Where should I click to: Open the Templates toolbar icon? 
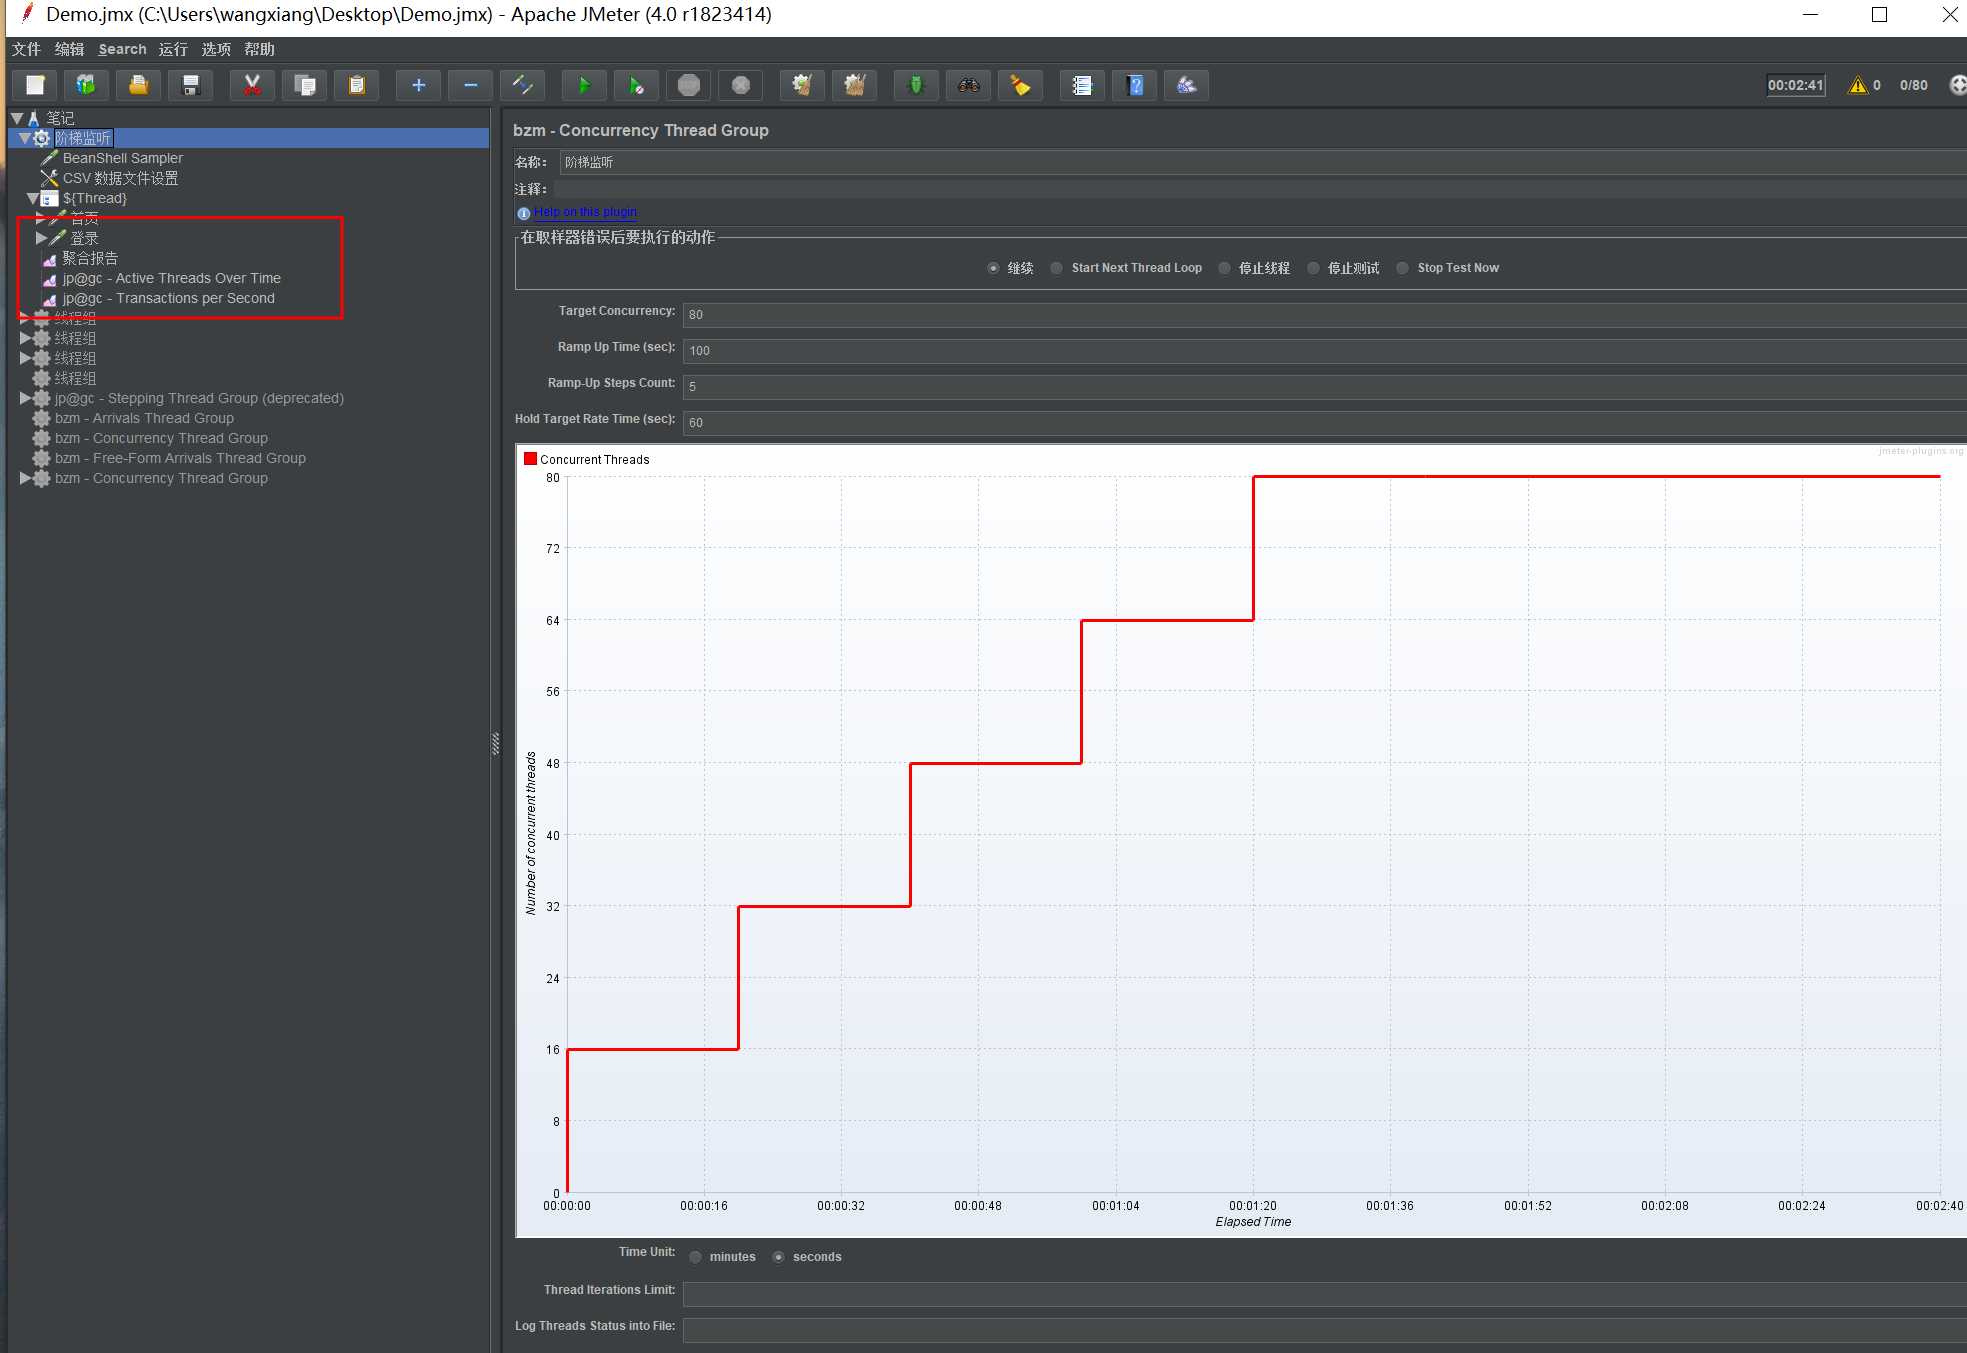(86, 85)
